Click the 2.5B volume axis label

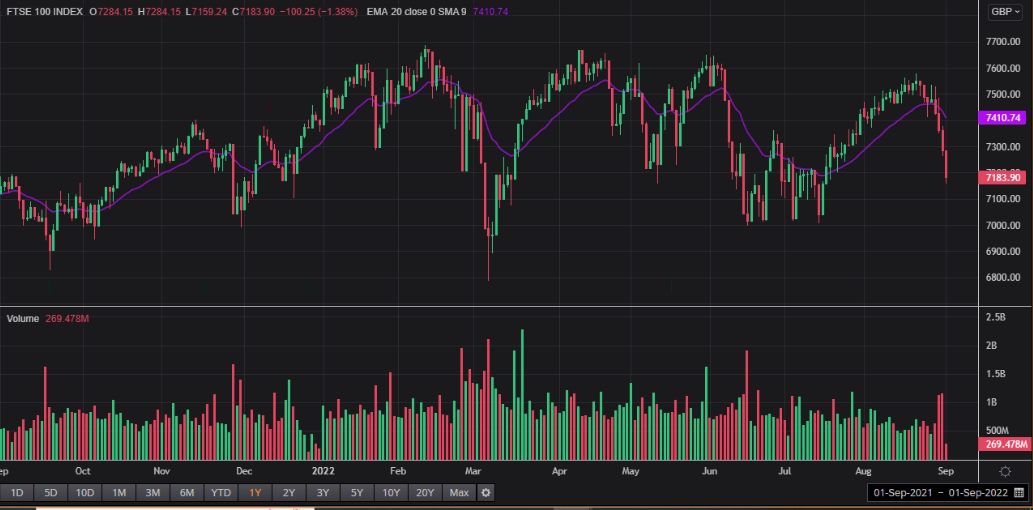[995, 317]
